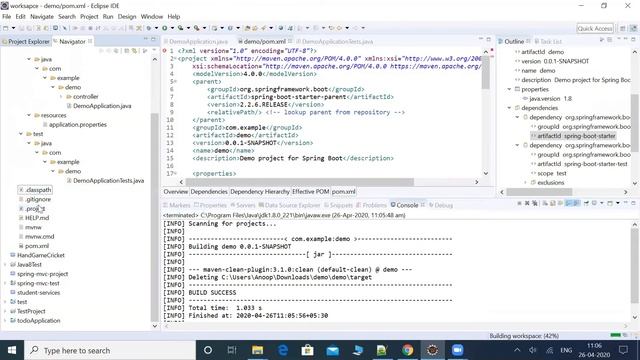The image size is (640, 360).
Task: Open the New file toolbar dropdown arrow
Action: tap(13, 28)
